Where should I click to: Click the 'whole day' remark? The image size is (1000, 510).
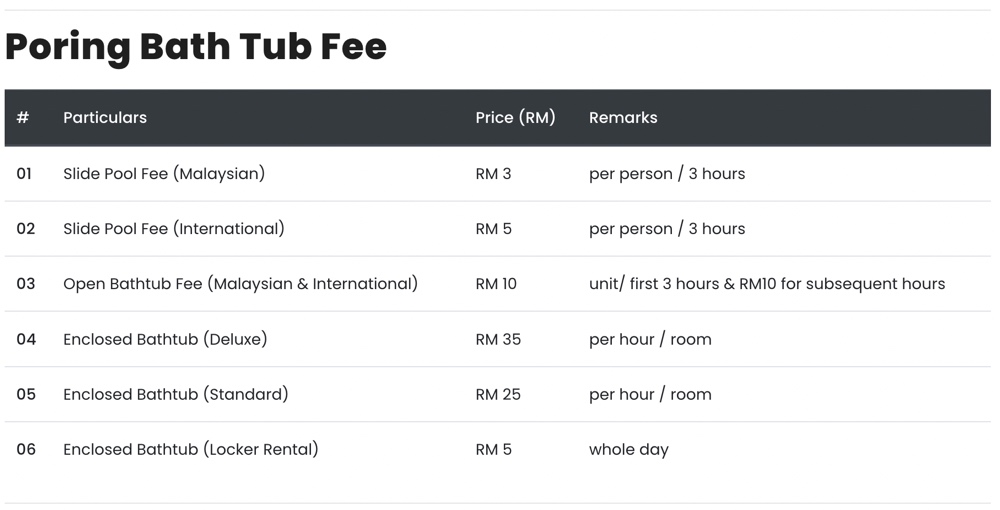coord(629,449)
